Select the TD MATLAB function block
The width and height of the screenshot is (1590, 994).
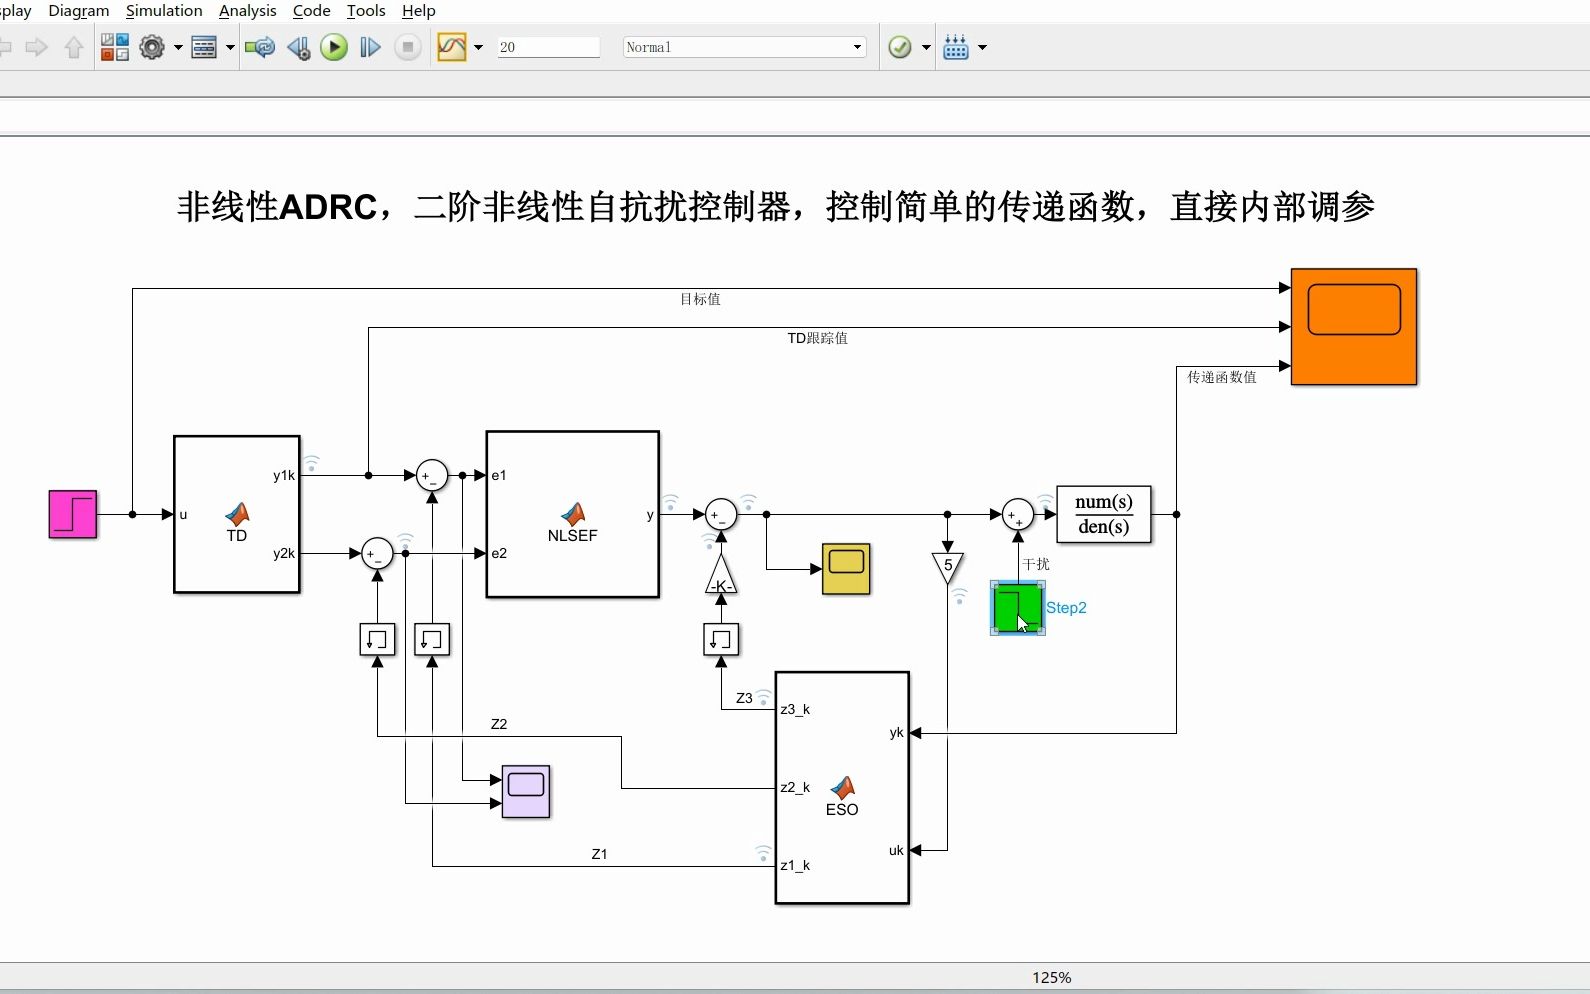237,514
